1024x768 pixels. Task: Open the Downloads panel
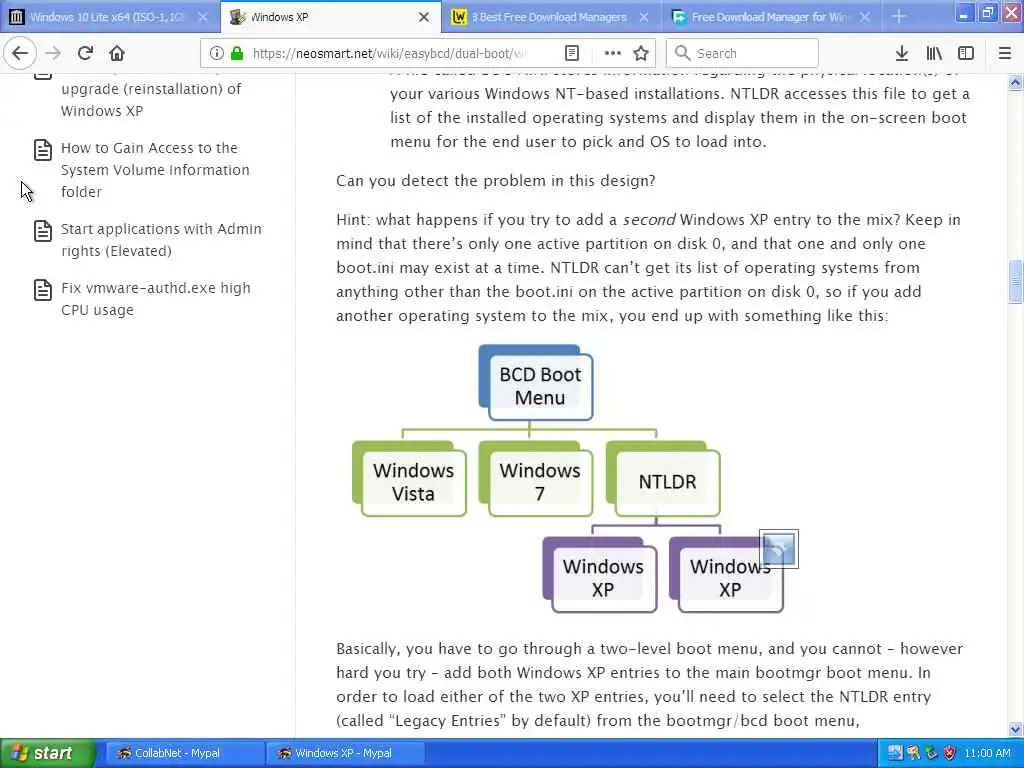pos(902,53)
